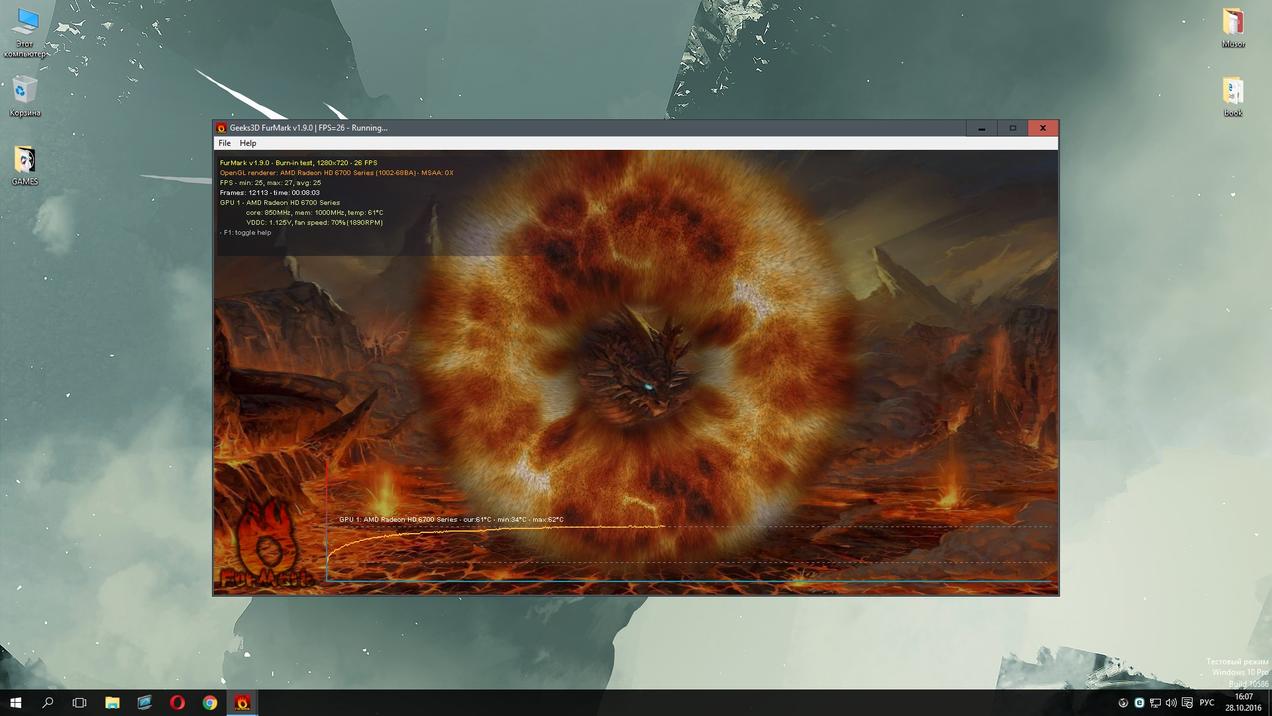Launch File Explorer from the taskbar

tap(112, 703)
